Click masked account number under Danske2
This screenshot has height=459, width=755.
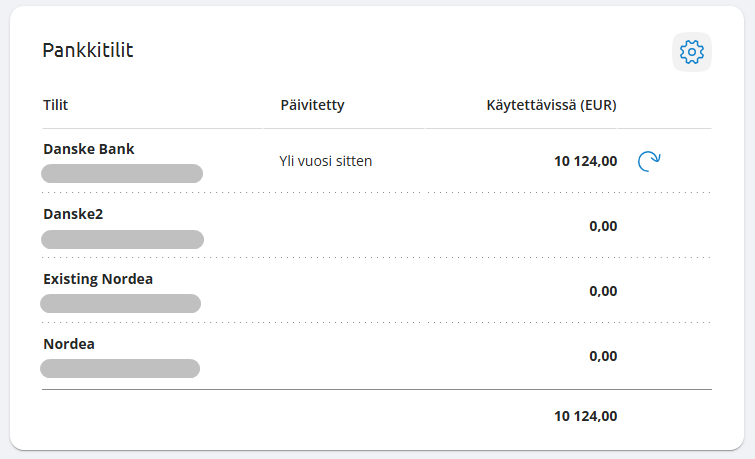pyautogui.click(x=122, y=239)
